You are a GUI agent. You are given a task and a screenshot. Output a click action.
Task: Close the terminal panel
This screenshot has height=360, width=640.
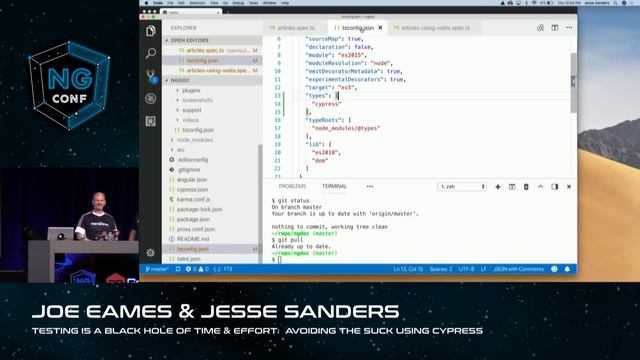click(x=569, y=187)
